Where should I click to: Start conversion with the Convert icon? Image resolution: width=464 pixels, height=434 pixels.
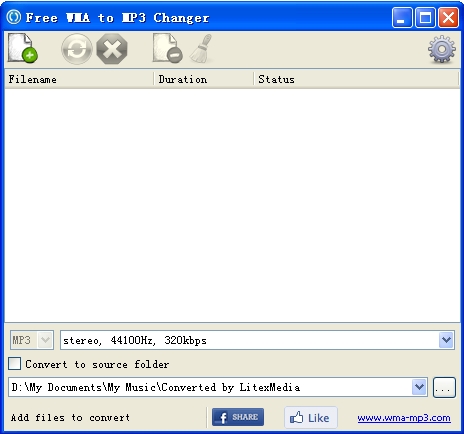pyautogui.click(x=77, y=49)
